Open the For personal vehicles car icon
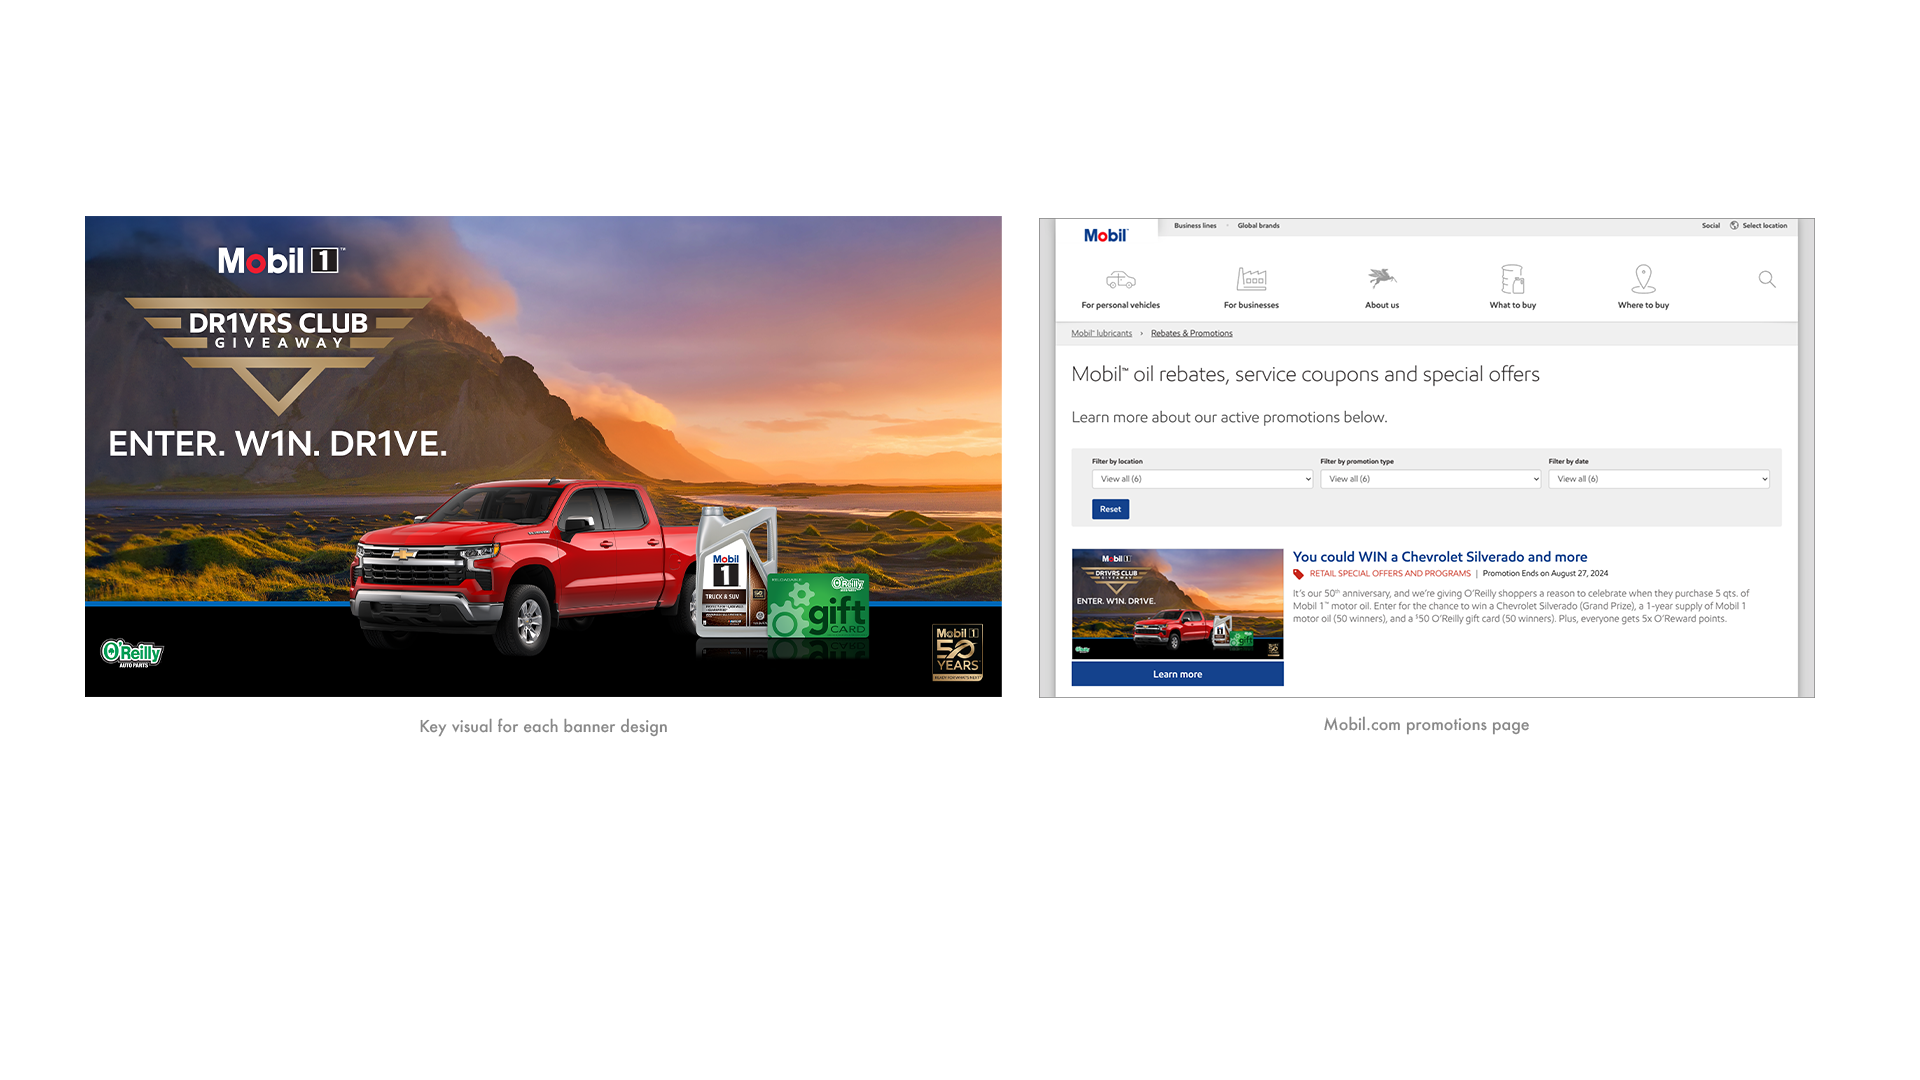This screenshot has width=1920, height=1080. (1120, 279)
